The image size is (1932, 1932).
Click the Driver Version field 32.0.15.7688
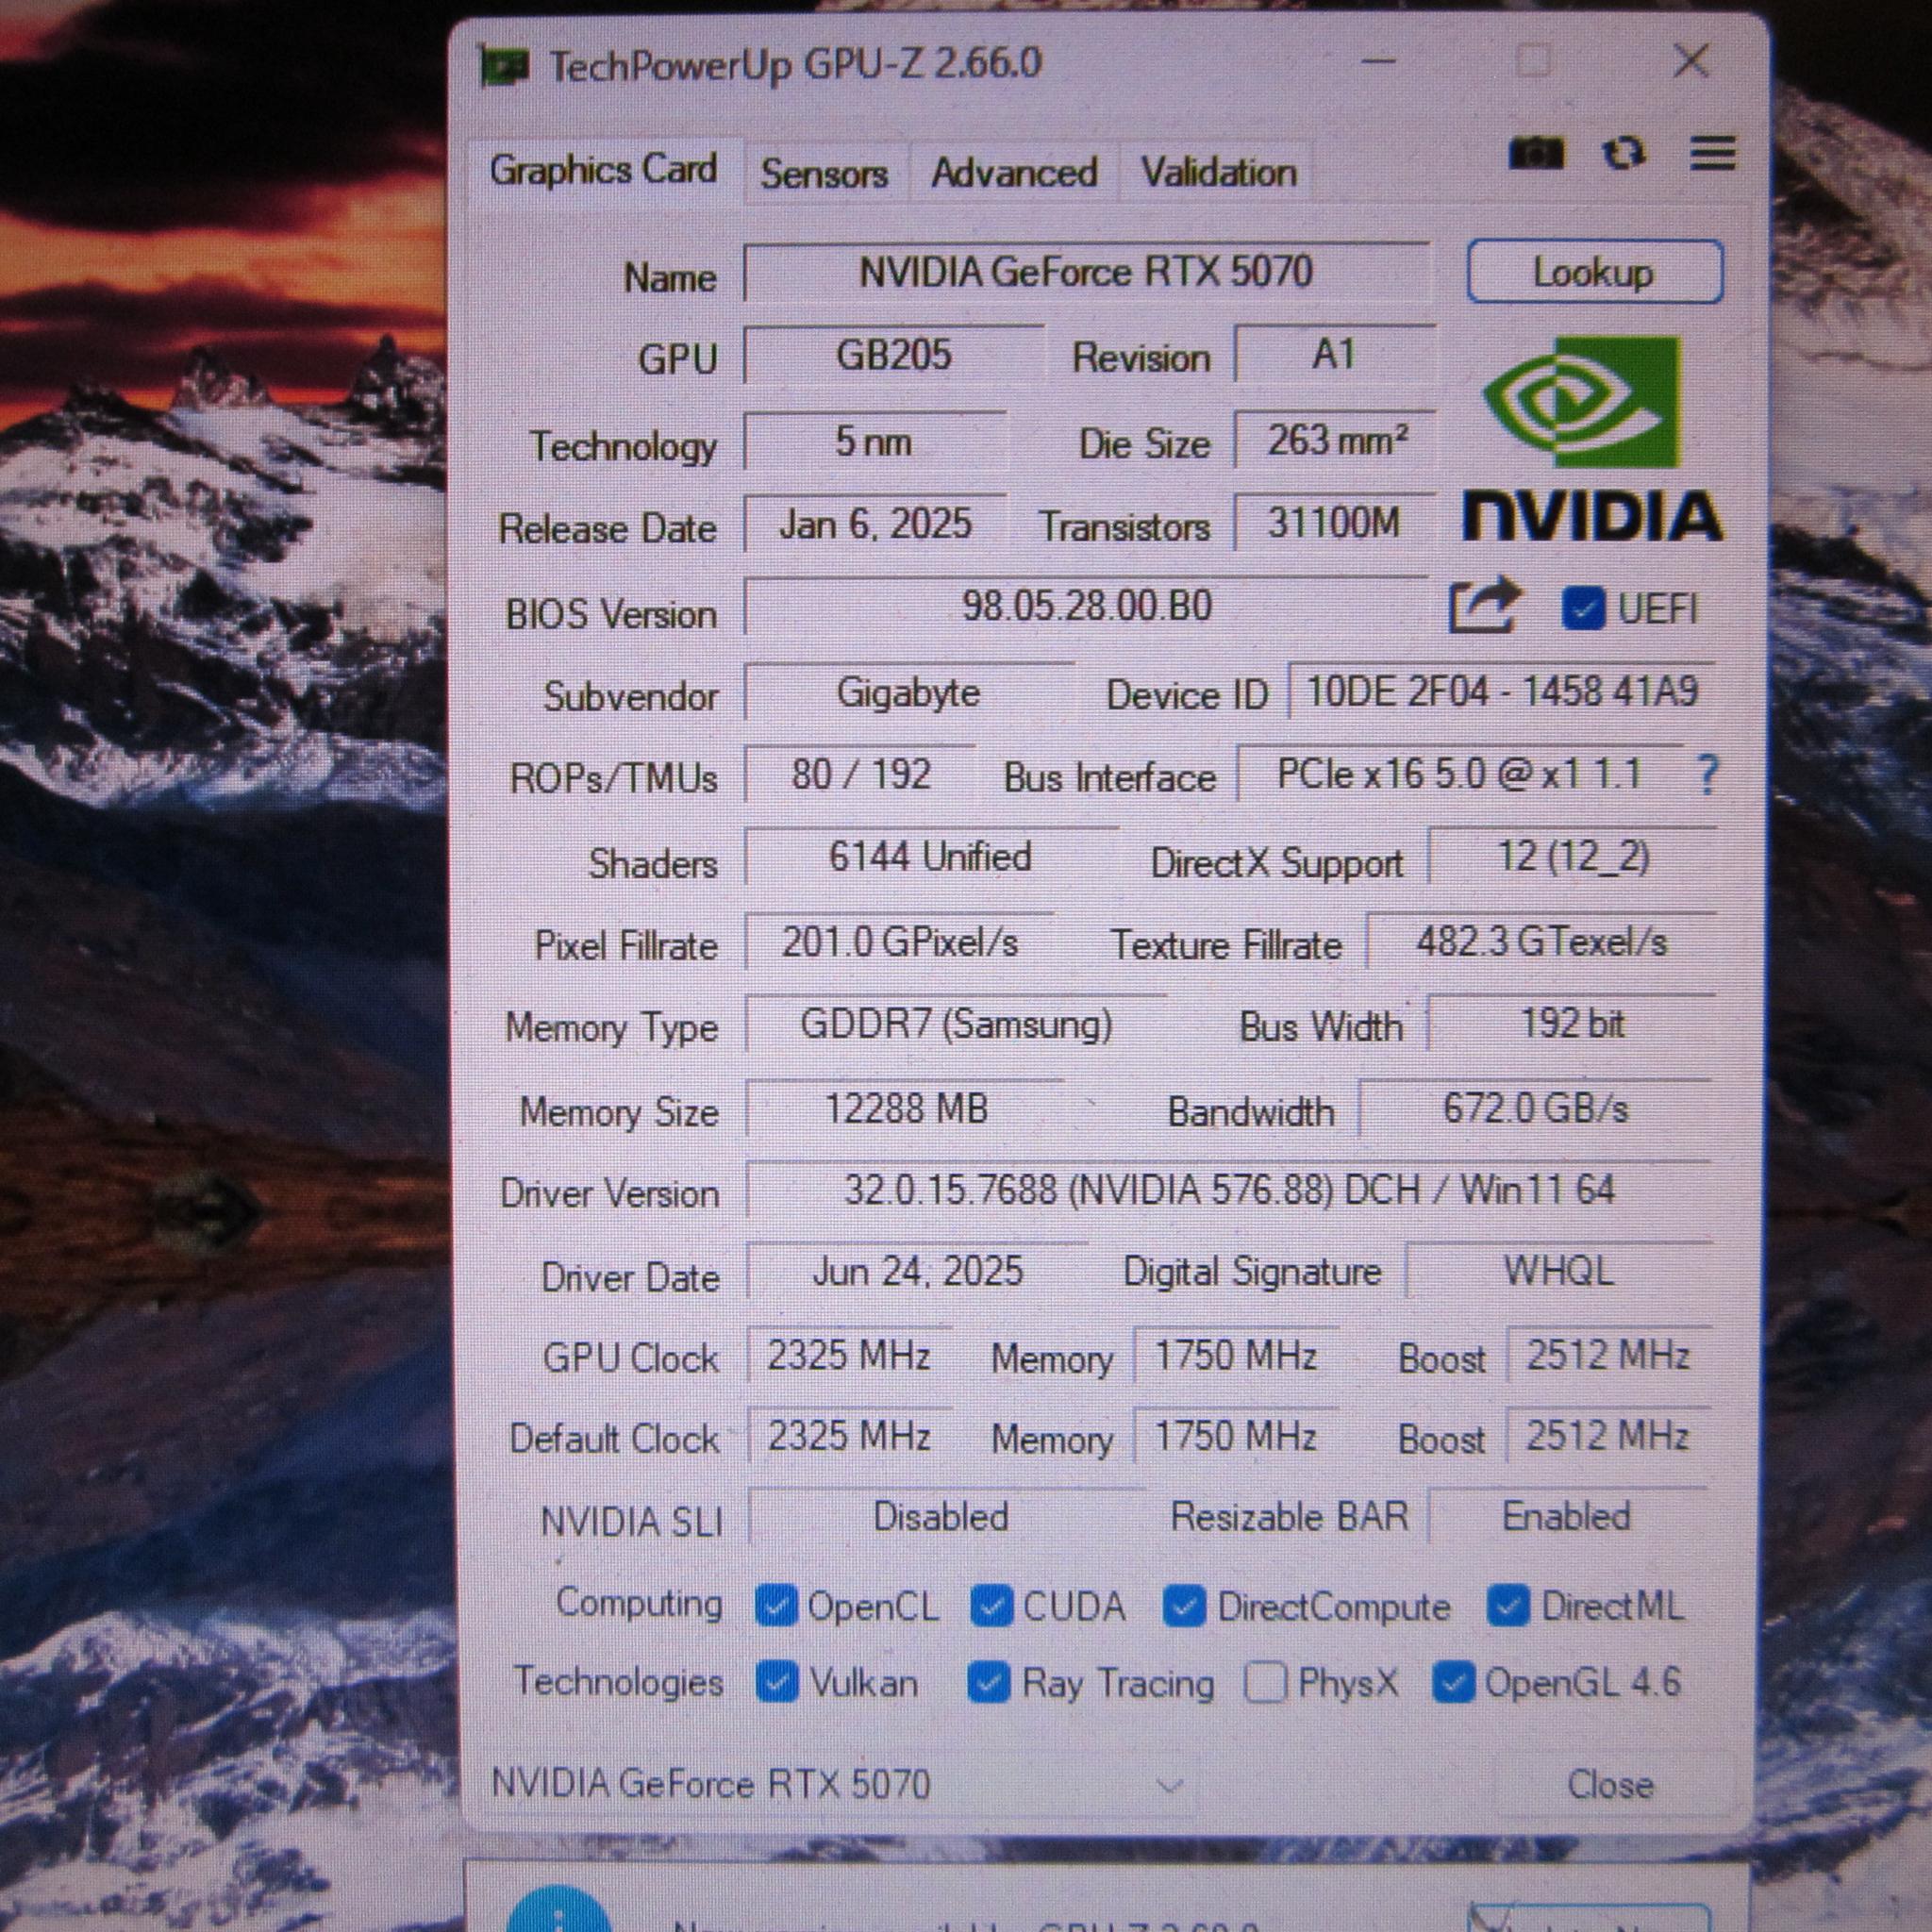tap(1229, 1190)
